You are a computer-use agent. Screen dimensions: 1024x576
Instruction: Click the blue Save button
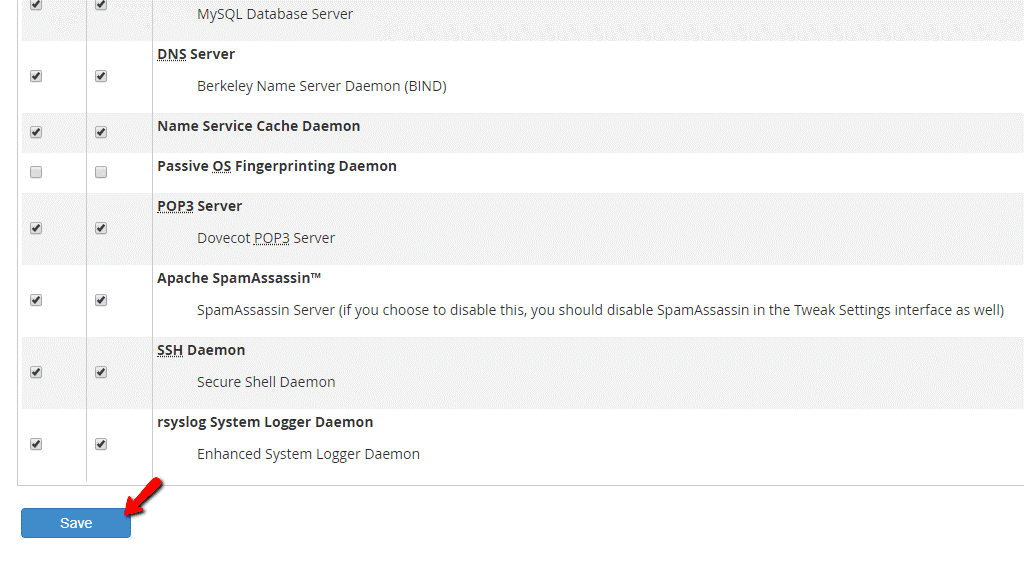[75, 522]
